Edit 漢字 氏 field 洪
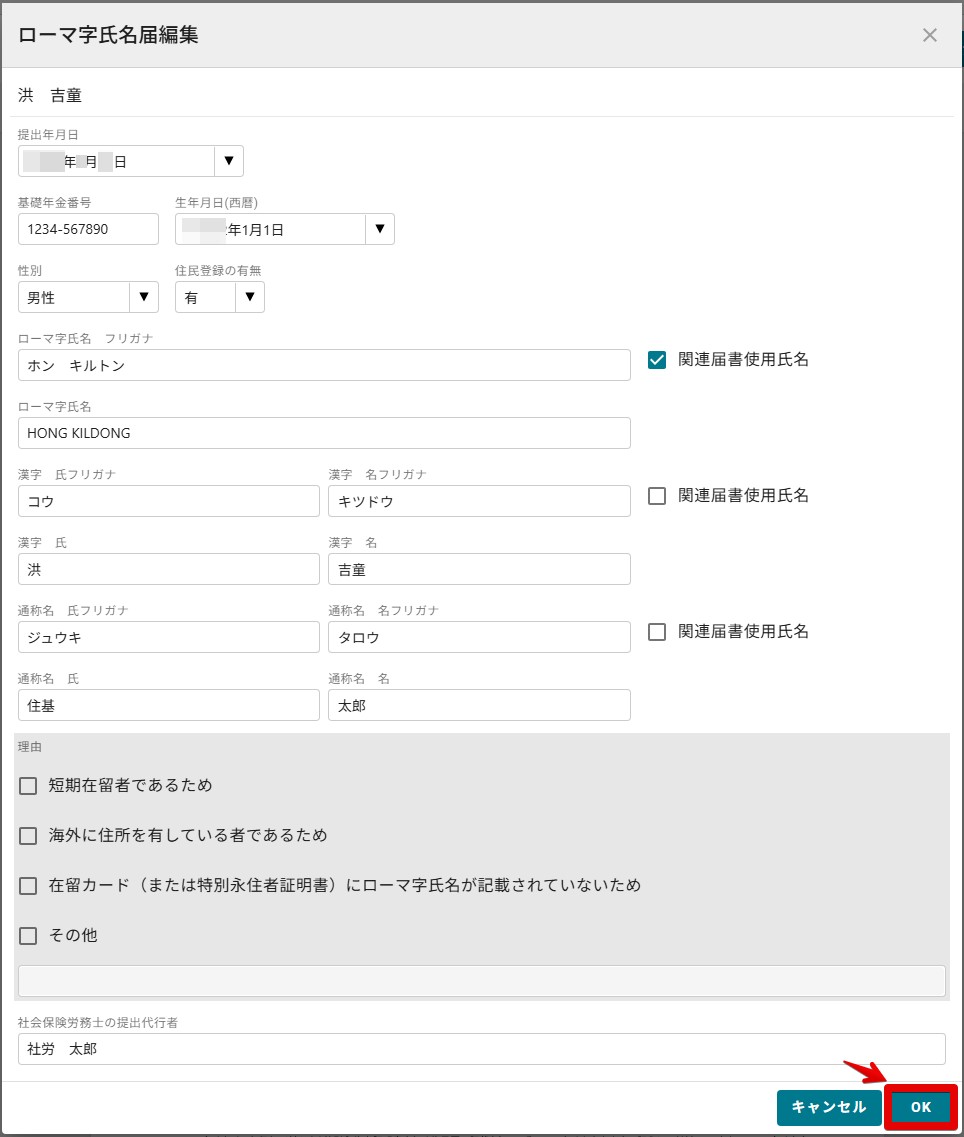This screenshot has height=1137, width=964. click(x=168, y=569)
